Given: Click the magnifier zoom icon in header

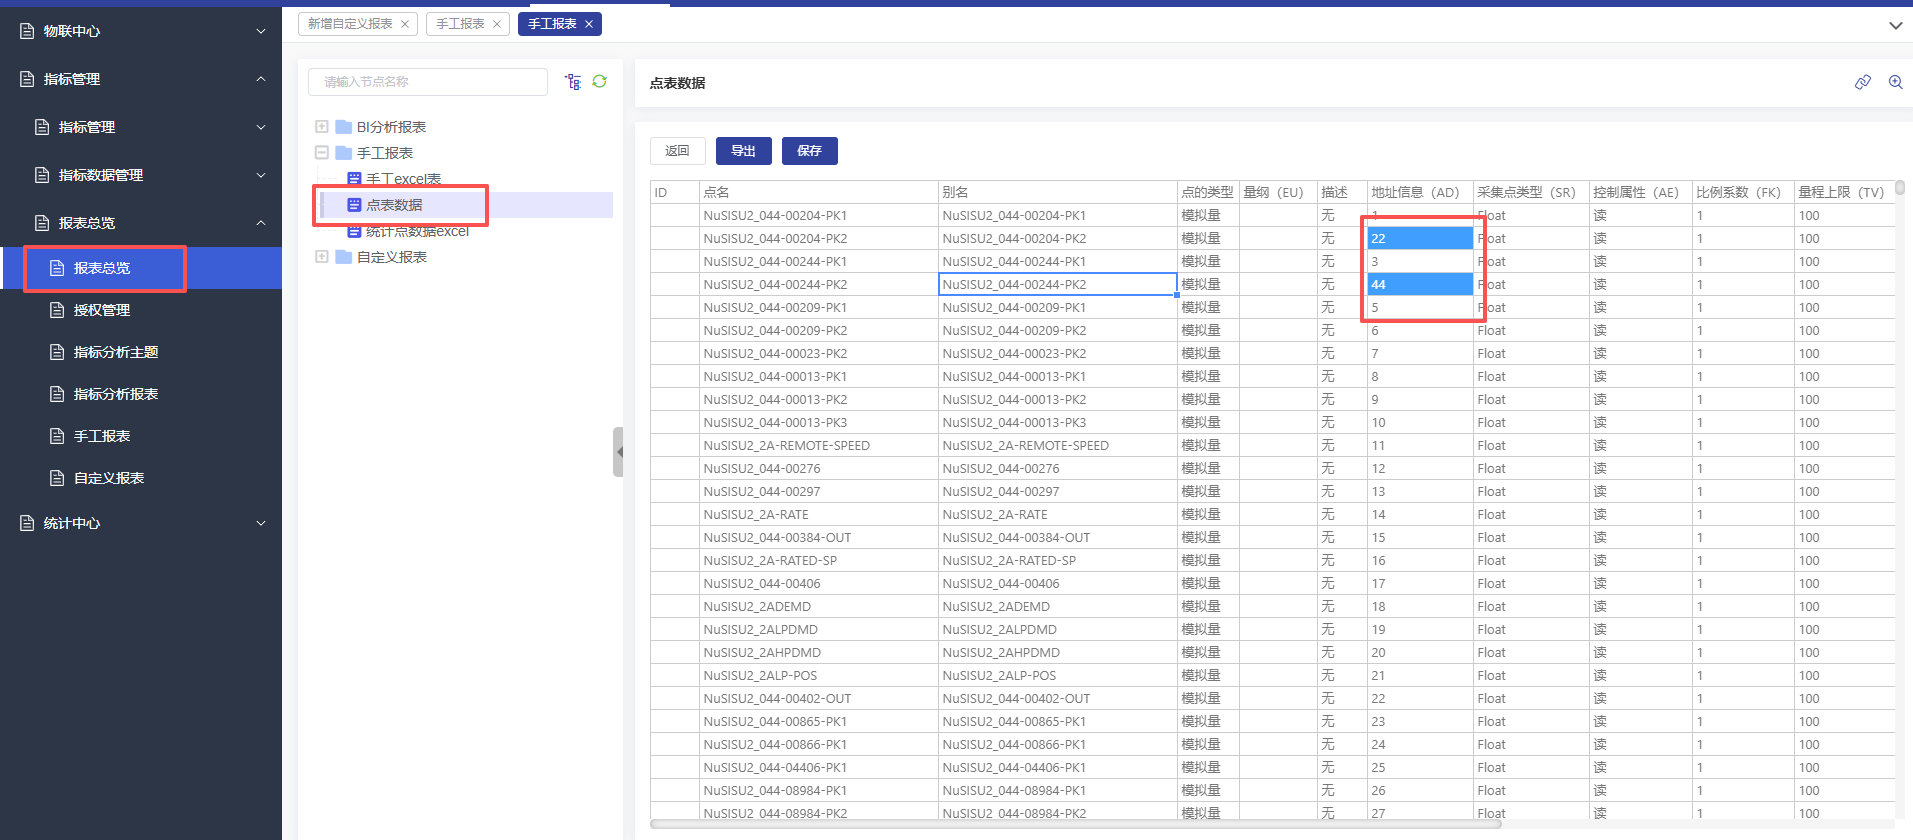Looking at the screenshot, I should tap(1895, 83).
